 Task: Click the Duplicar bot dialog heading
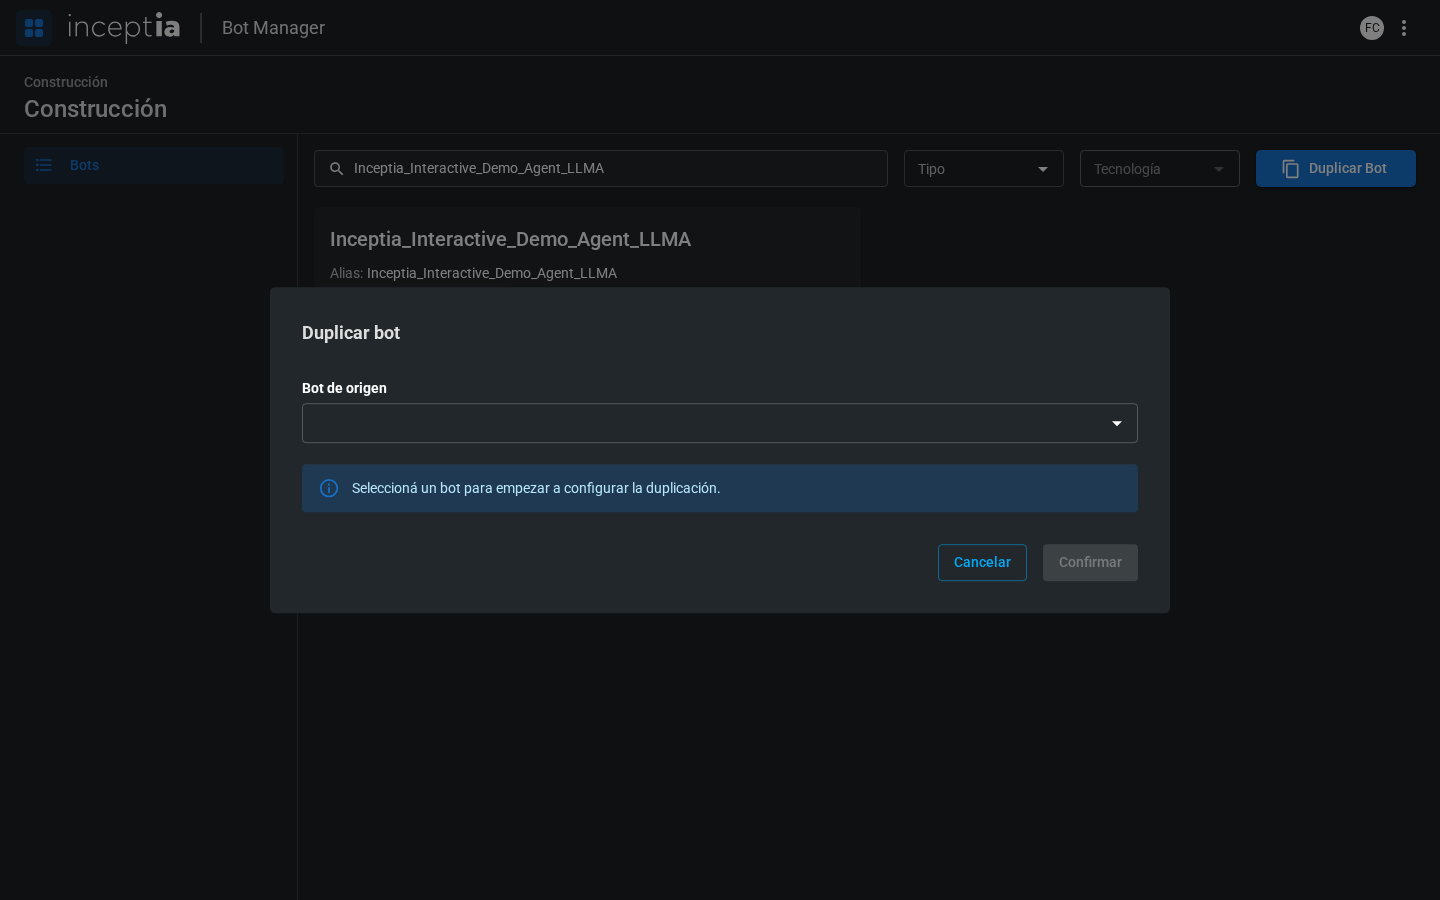351,333
